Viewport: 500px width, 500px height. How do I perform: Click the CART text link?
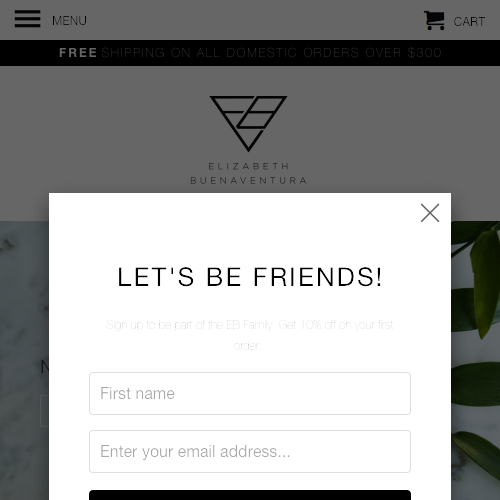click(x=469, y=22)
